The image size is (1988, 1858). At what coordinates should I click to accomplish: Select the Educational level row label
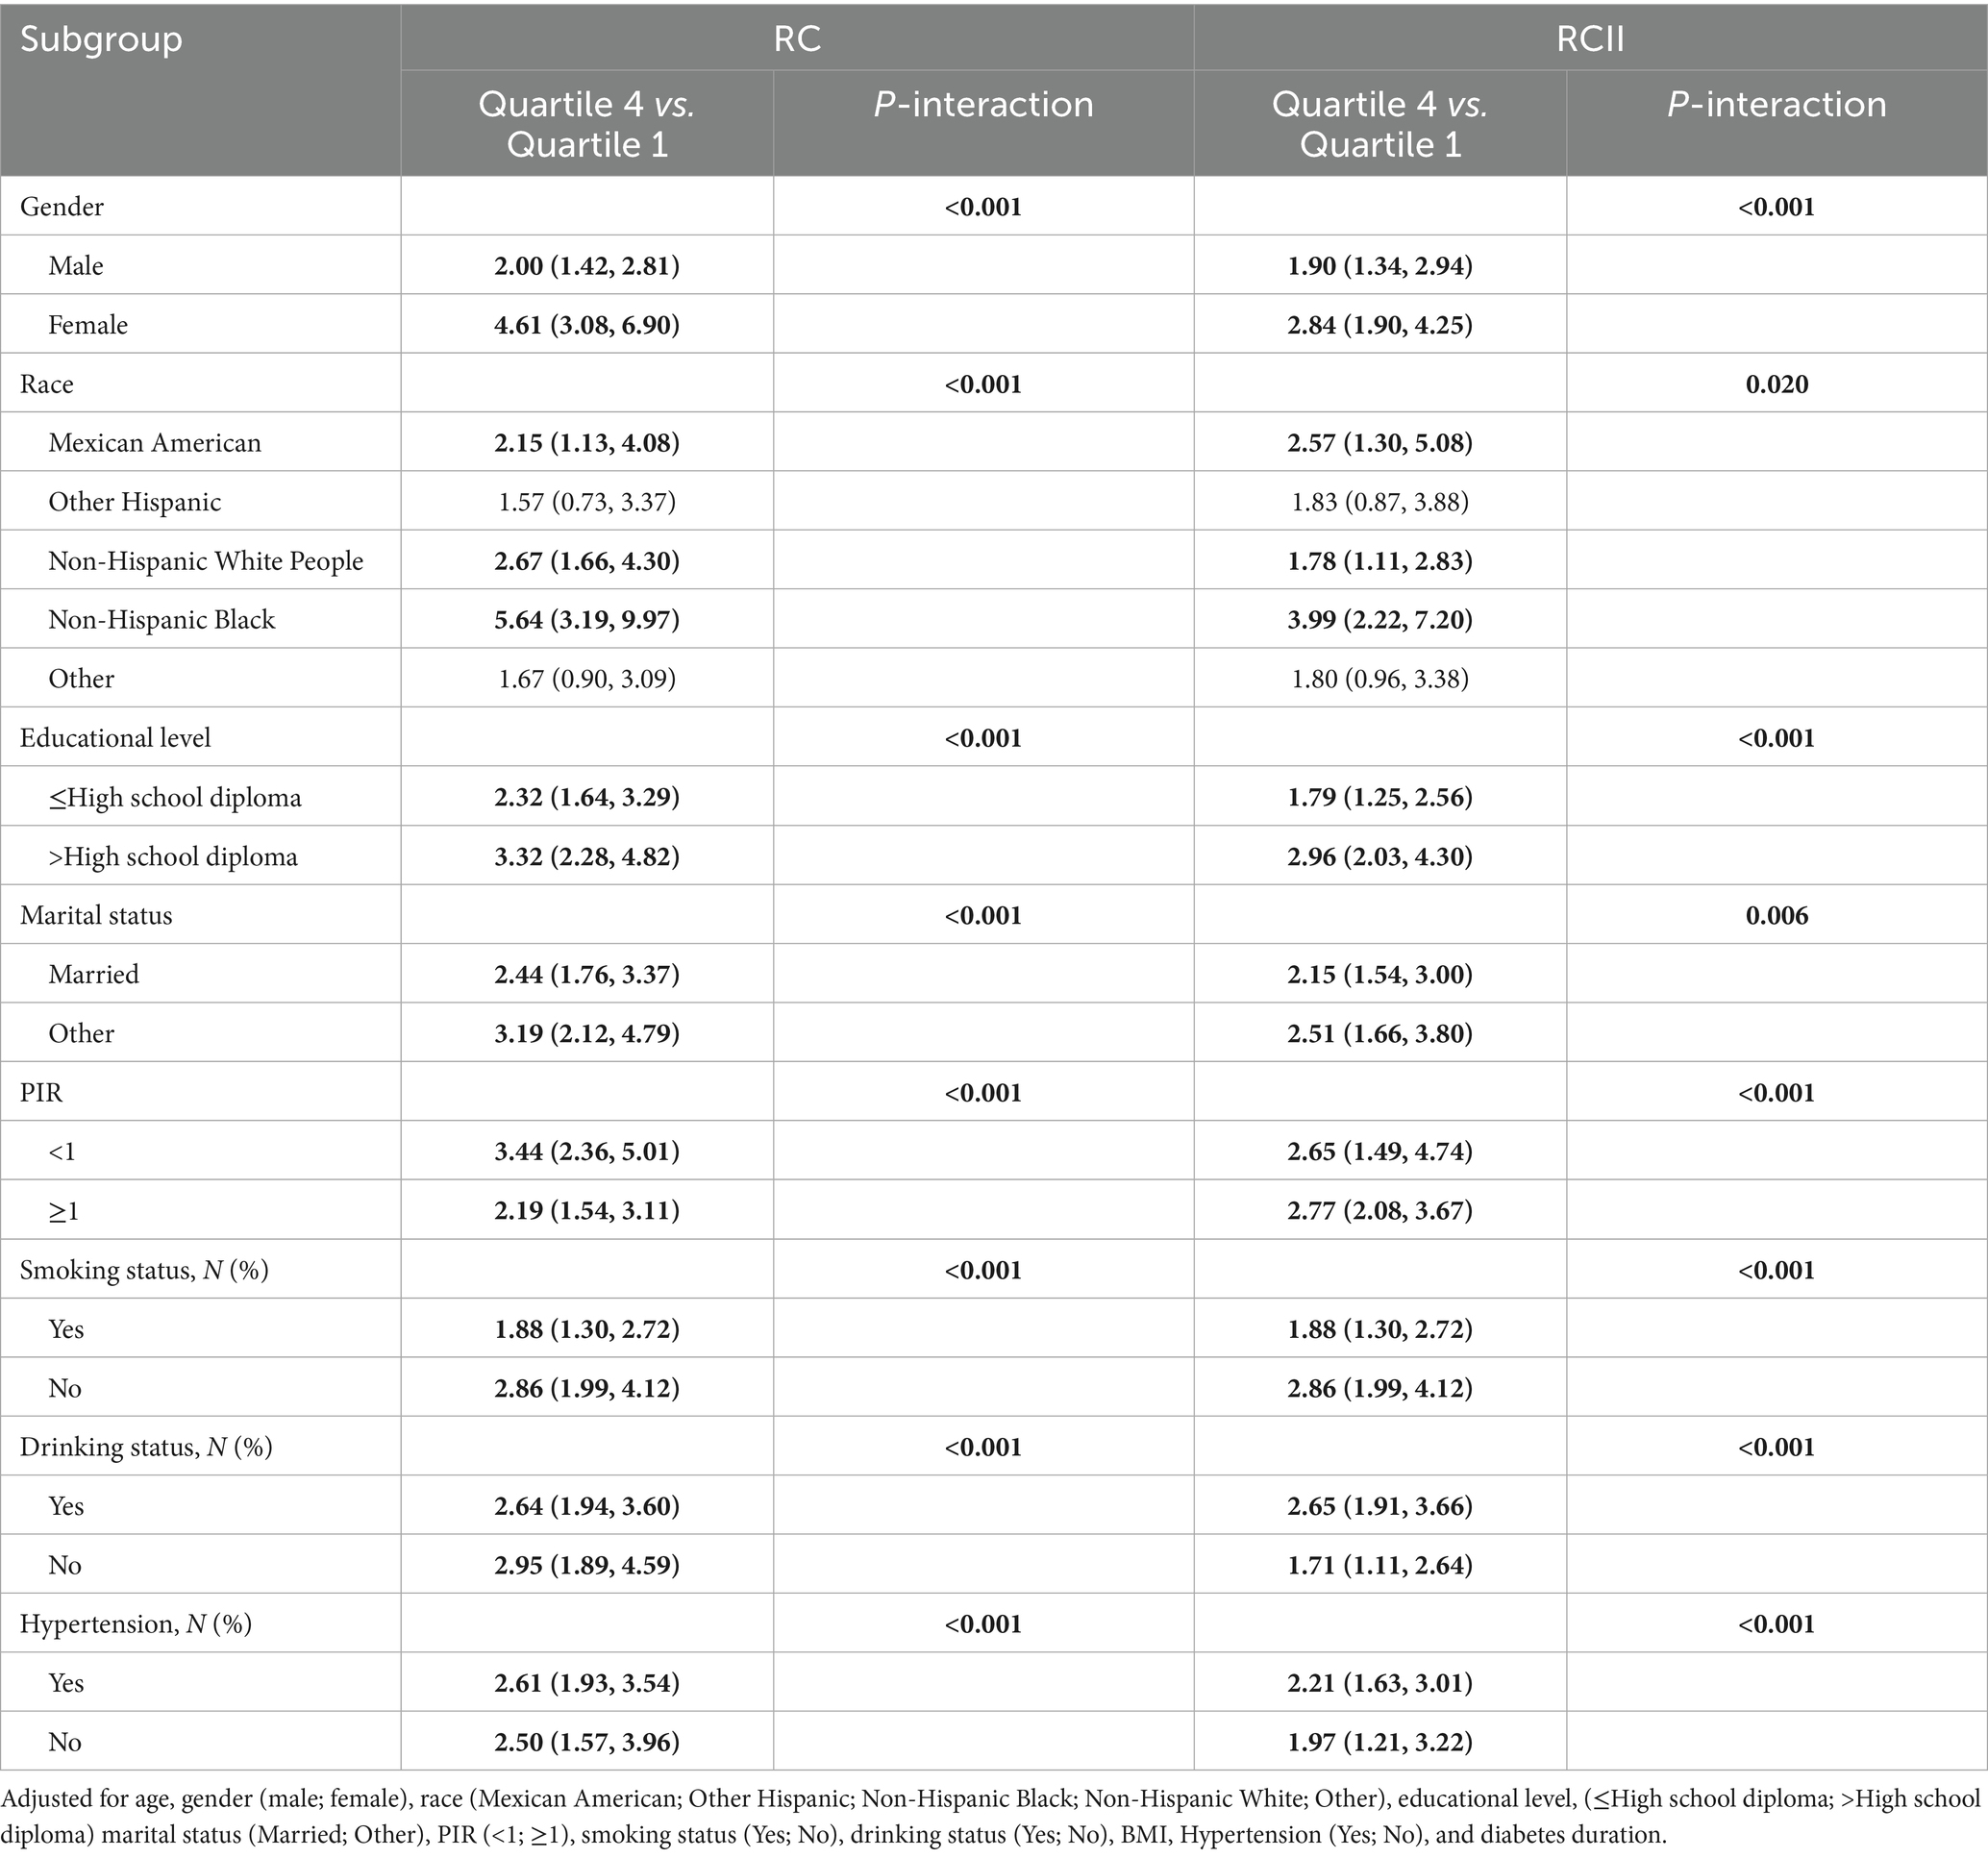coord(115,738)
